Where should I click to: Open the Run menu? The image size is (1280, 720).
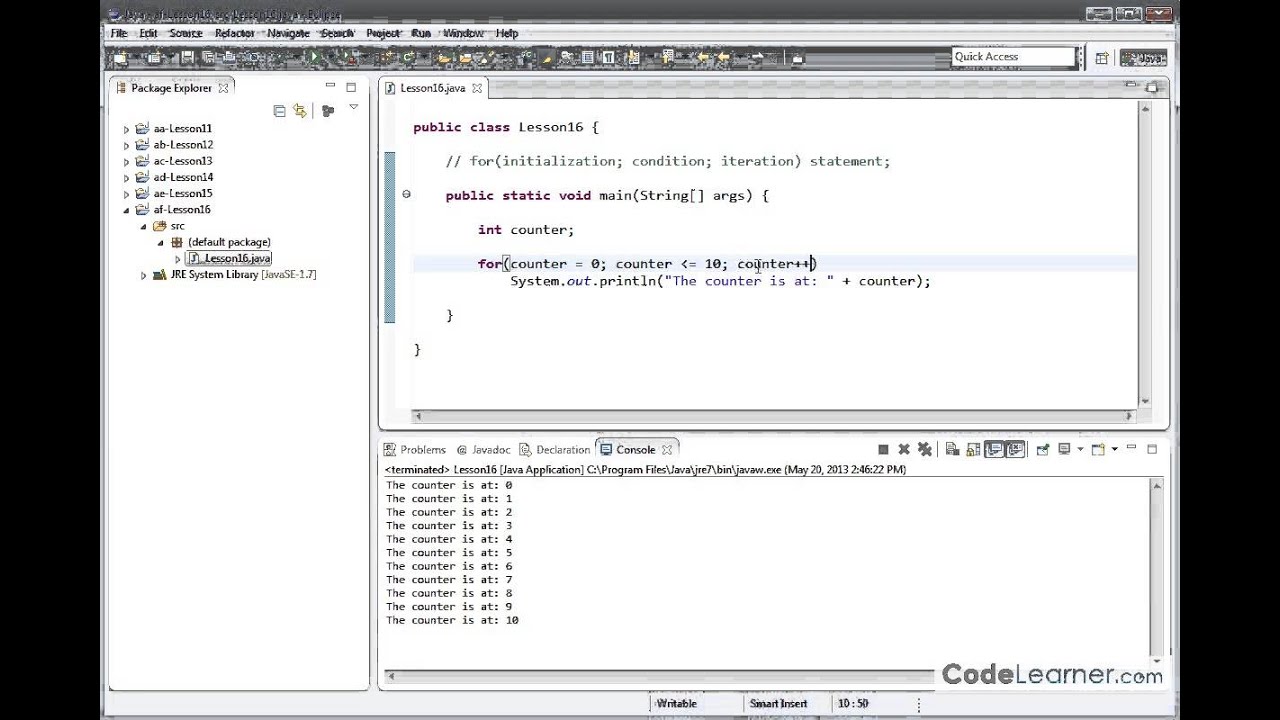(x=421, y=33)
